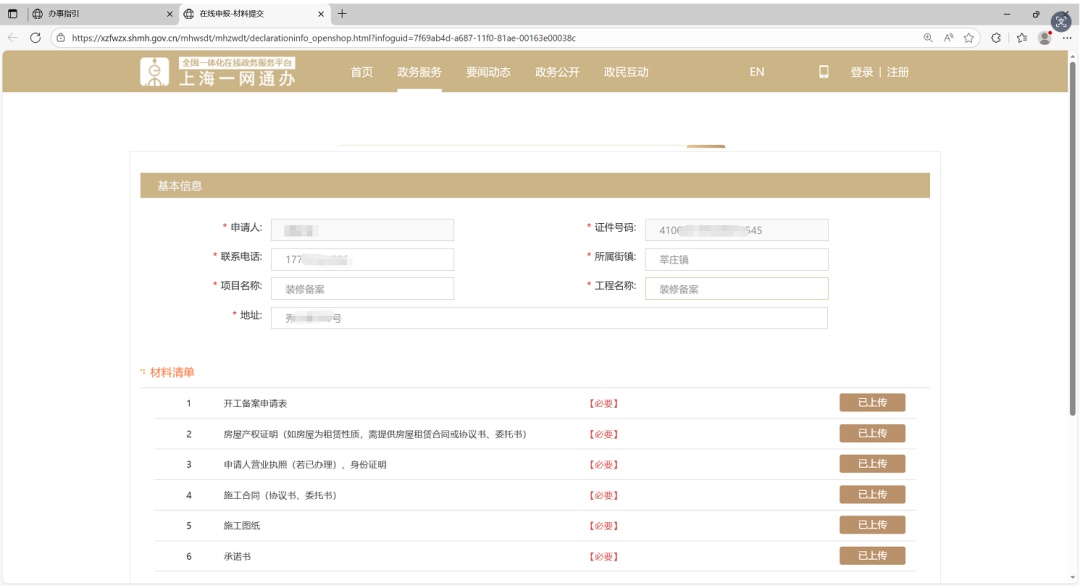Click the browser refresh icon

tap(36, 38)
